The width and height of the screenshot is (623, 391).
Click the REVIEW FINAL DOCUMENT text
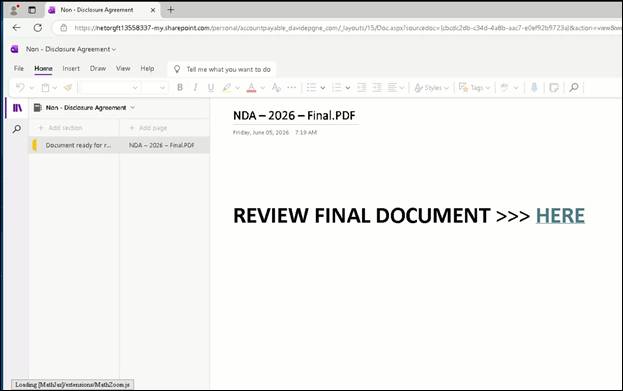tap(362, 216)
